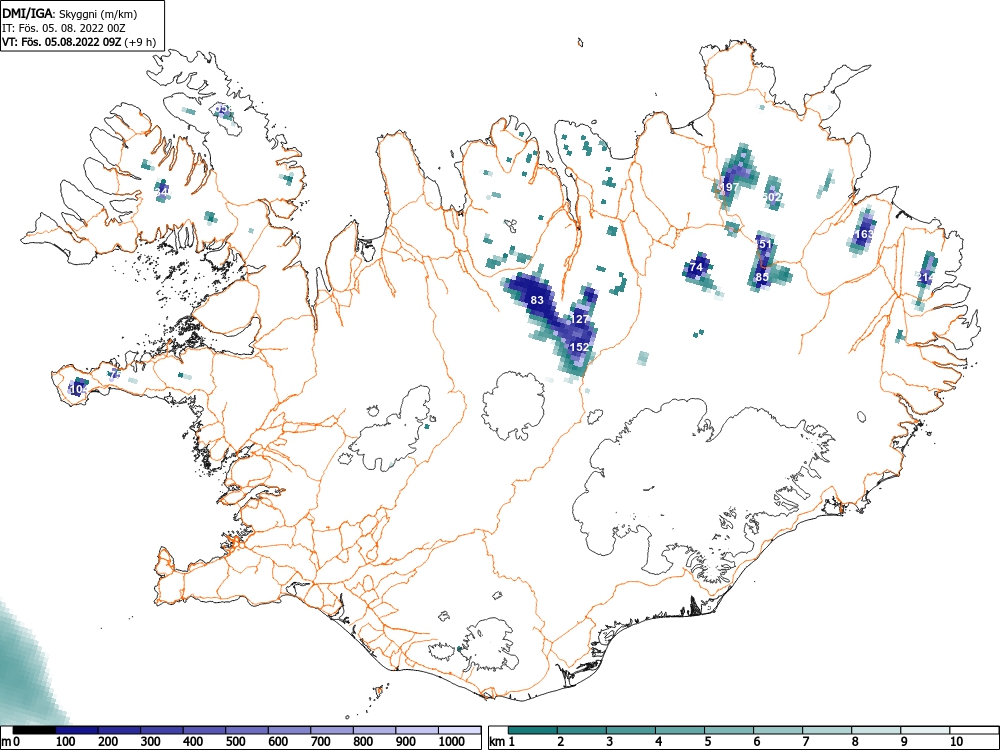Image resolution: width=1000 pixels, height=750 pixels.
Task: Click the '3' label on the kilometre scale
Action: tap(610, 742)
